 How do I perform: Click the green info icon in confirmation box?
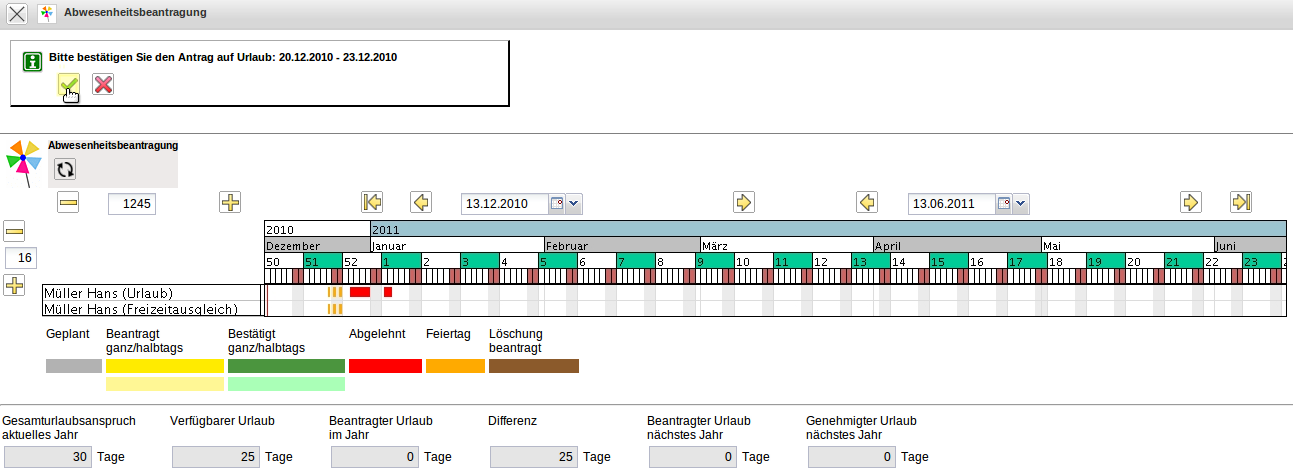click(33, 62)
